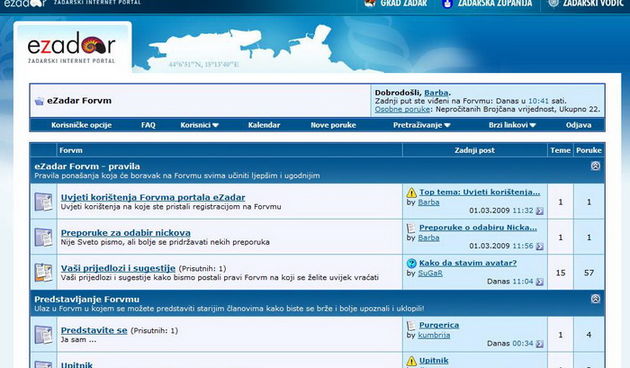Go to last post arrow at Danas 00:34
This screenshot has height=368, width=630.
tap(540, 344)
